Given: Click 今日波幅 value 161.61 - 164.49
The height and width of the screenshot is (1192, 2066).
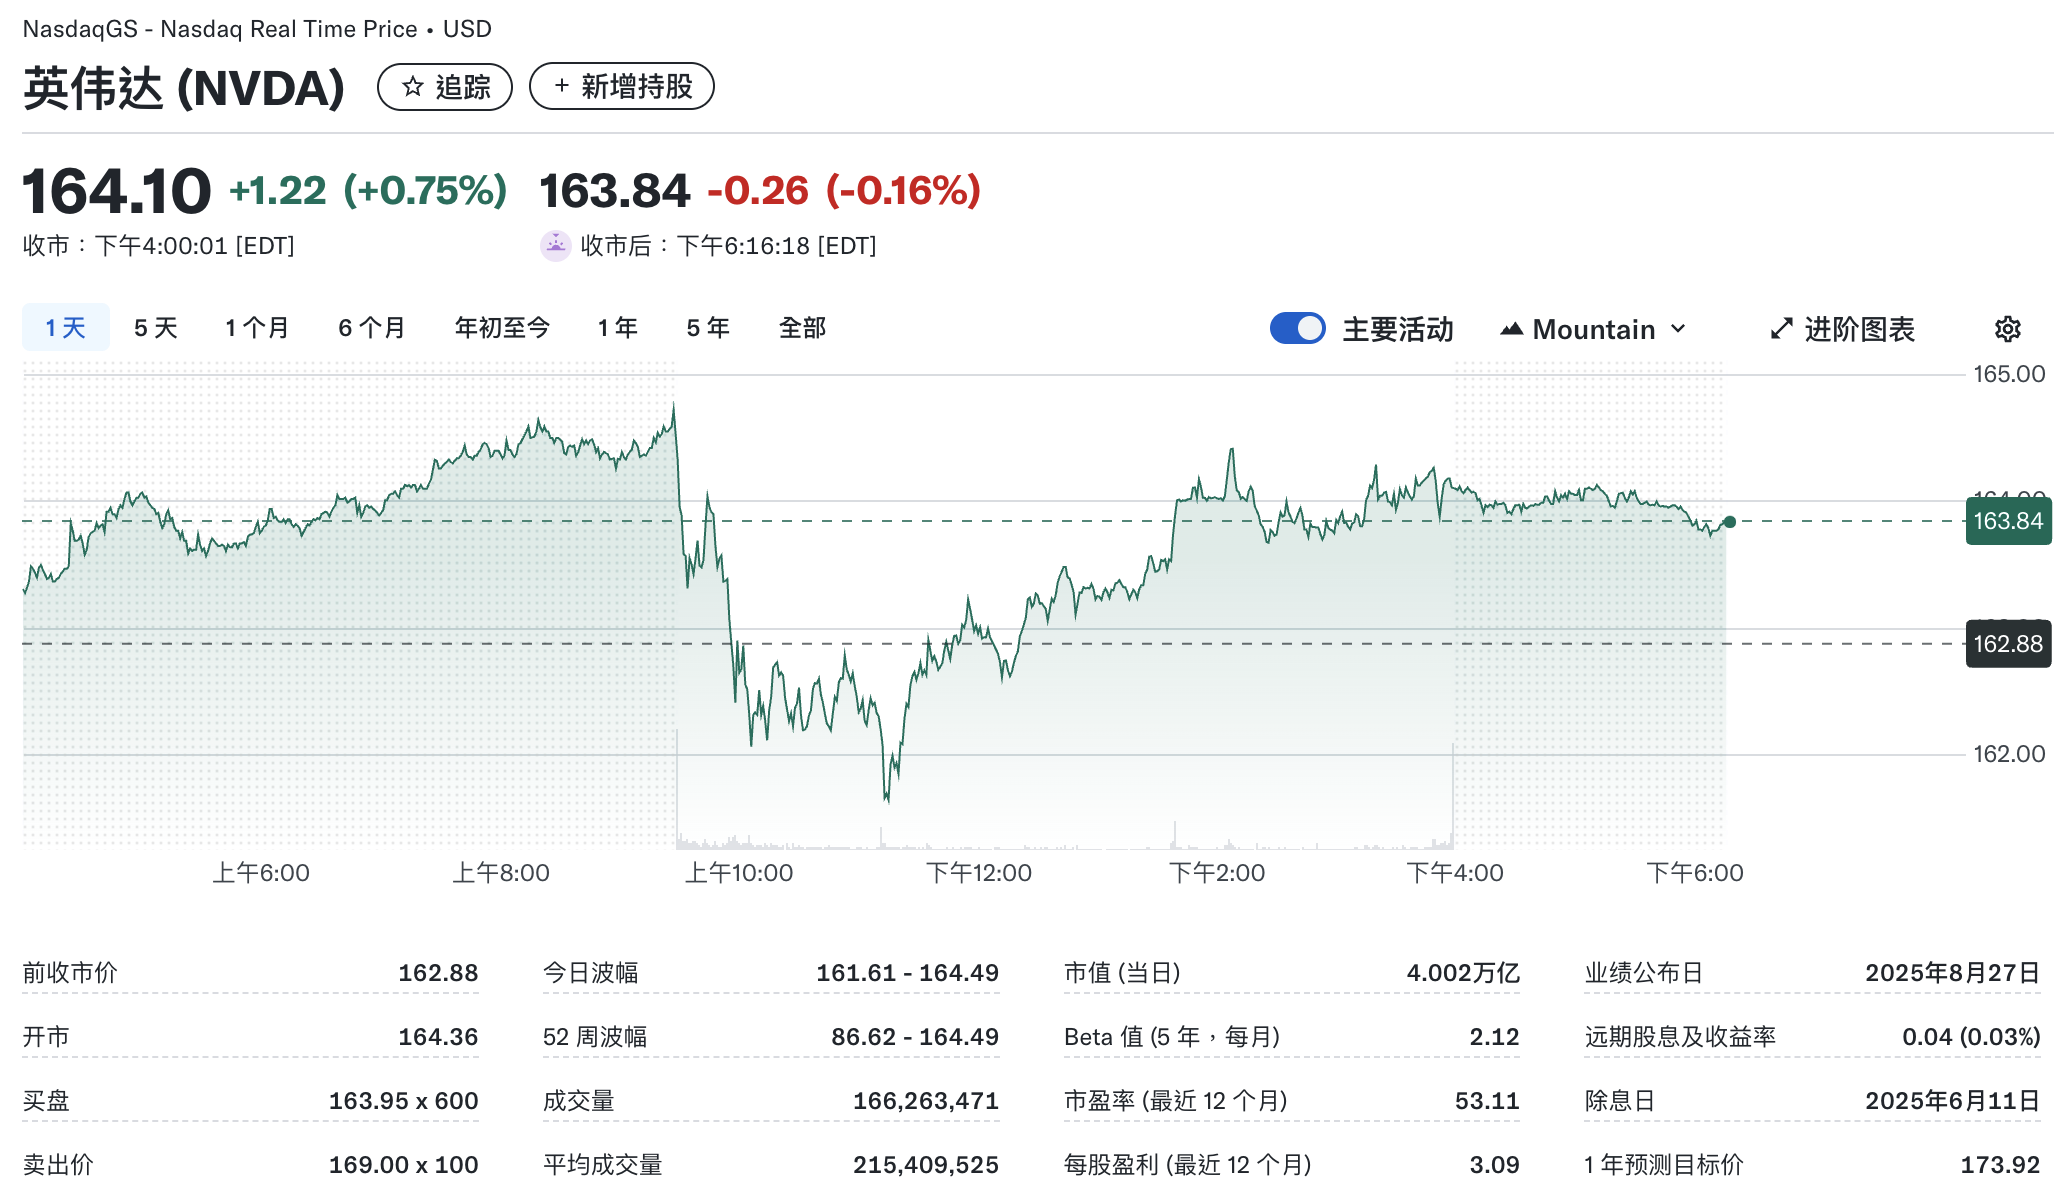Looking at the screenshot, I should (x=907, y=973).
